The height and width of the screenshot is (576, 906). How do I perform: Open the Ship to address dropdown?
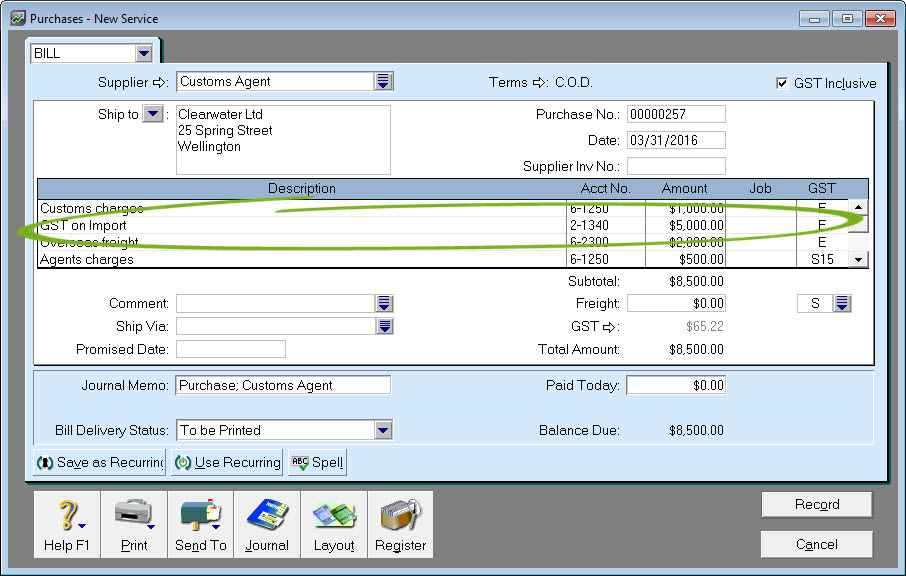pos(152,114)
